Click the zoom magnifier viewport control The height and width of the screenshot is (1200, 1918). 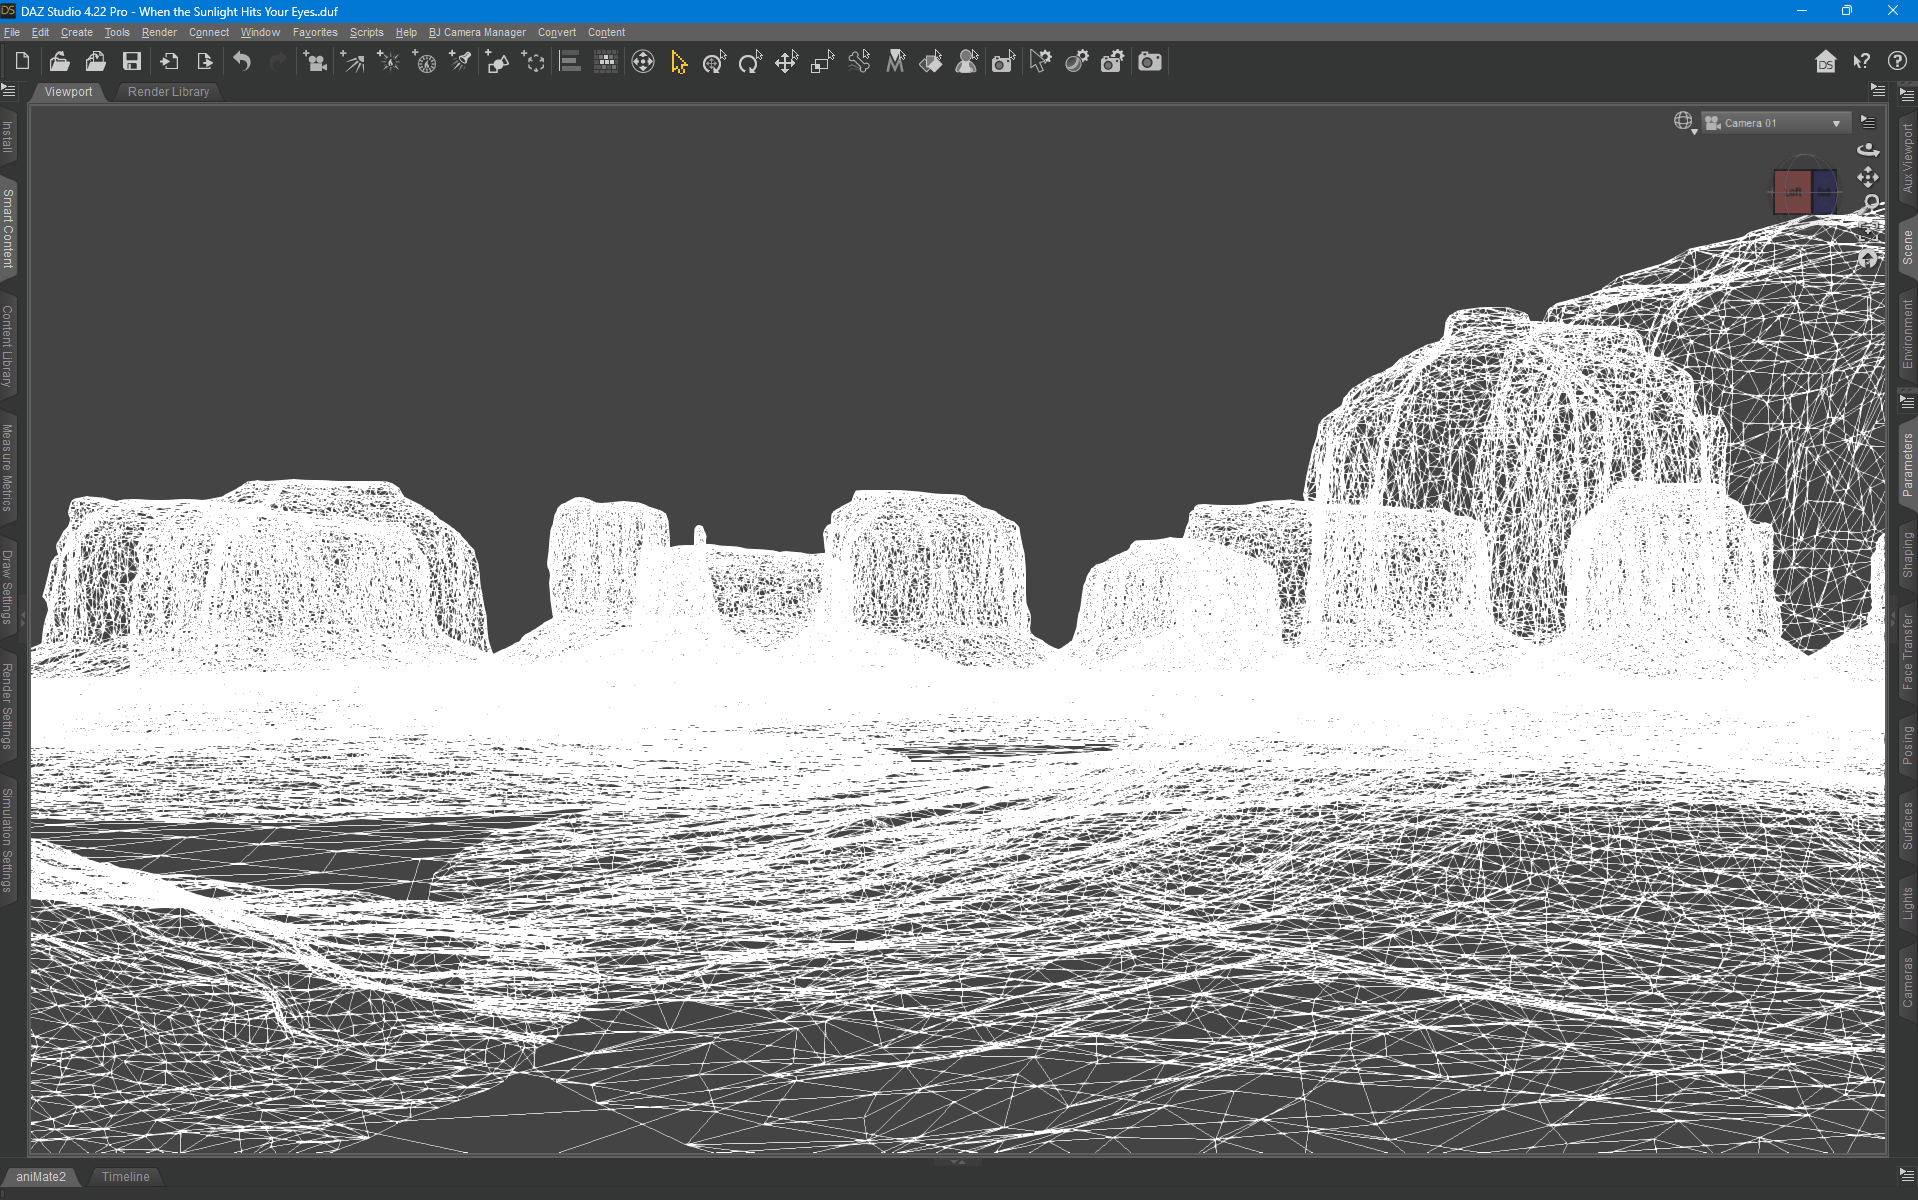(1871, 204)
